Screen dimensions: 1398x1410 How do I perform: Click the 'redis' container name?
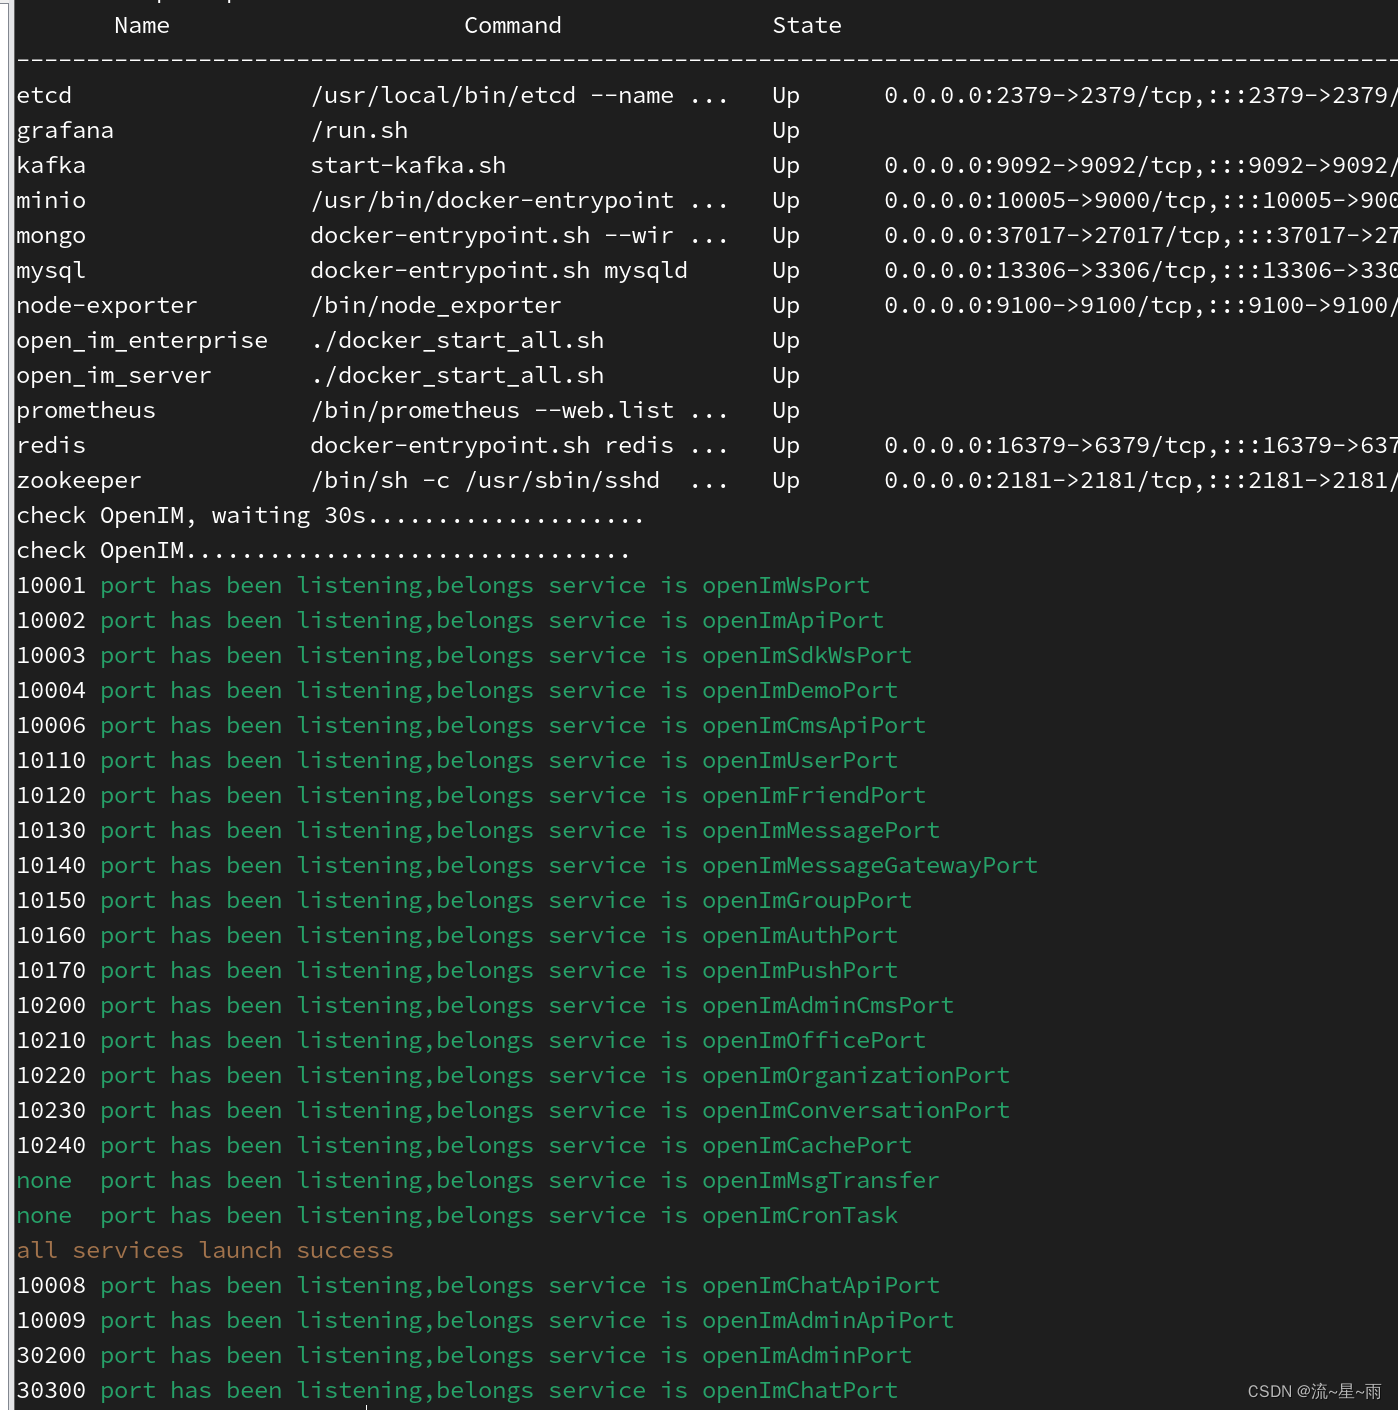click(51, 445)
